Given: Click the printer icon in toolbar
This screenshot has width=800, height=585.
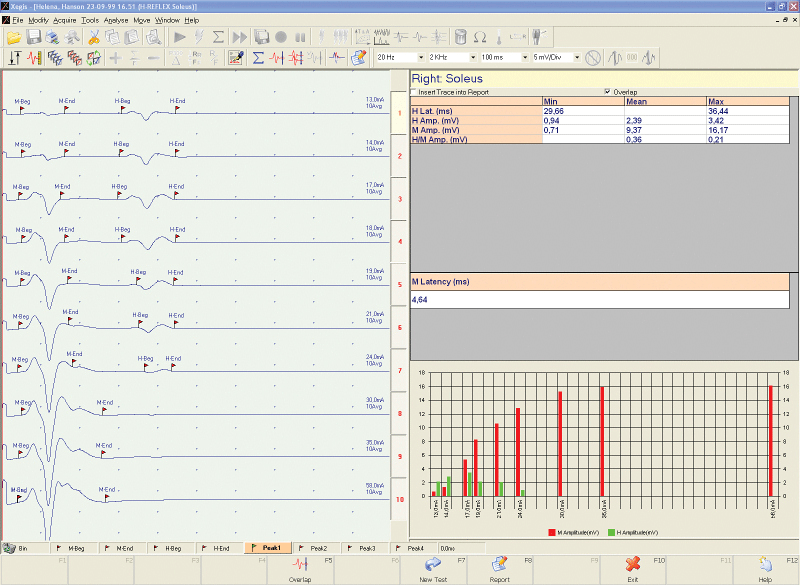Looking at the screenshot, I should click(x=50, y=37).
